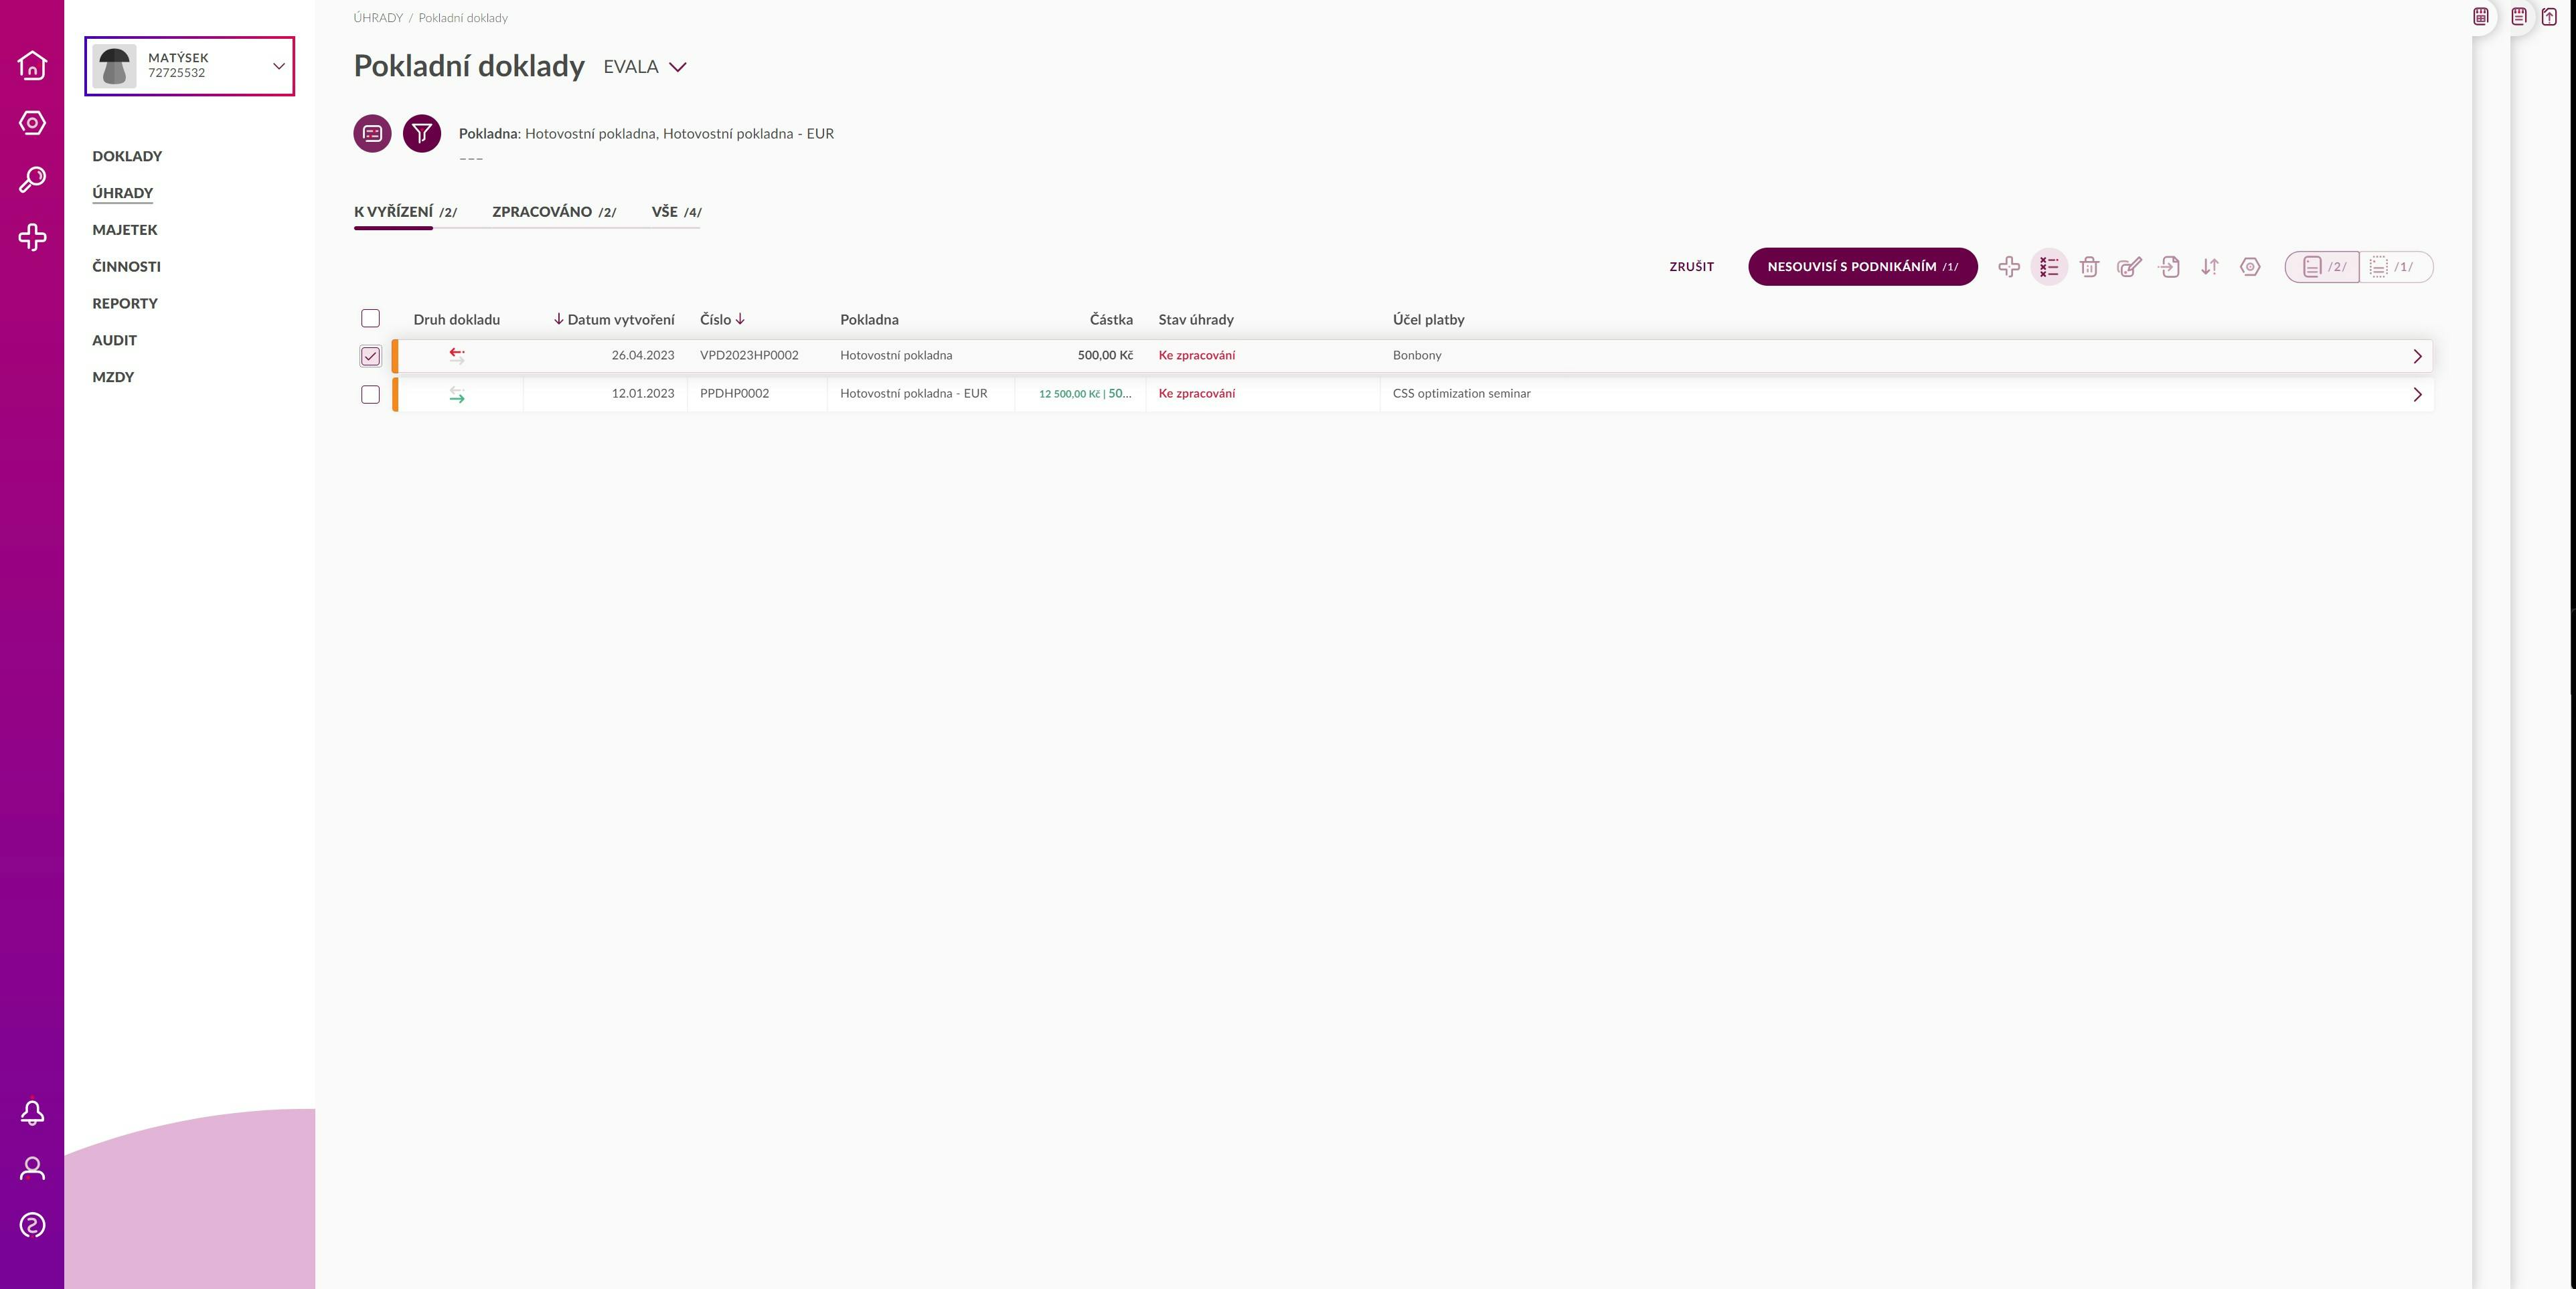Switch to Zpracováno tab
Viewport: 2576px width, 1289px height.
pyautogui.click(x=554, y=212)
